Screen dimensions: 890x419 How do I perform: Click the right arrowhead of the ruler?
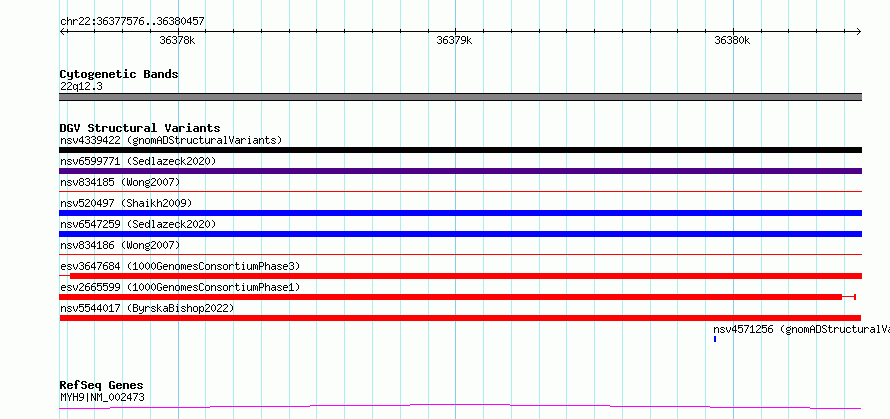(859, 31)
